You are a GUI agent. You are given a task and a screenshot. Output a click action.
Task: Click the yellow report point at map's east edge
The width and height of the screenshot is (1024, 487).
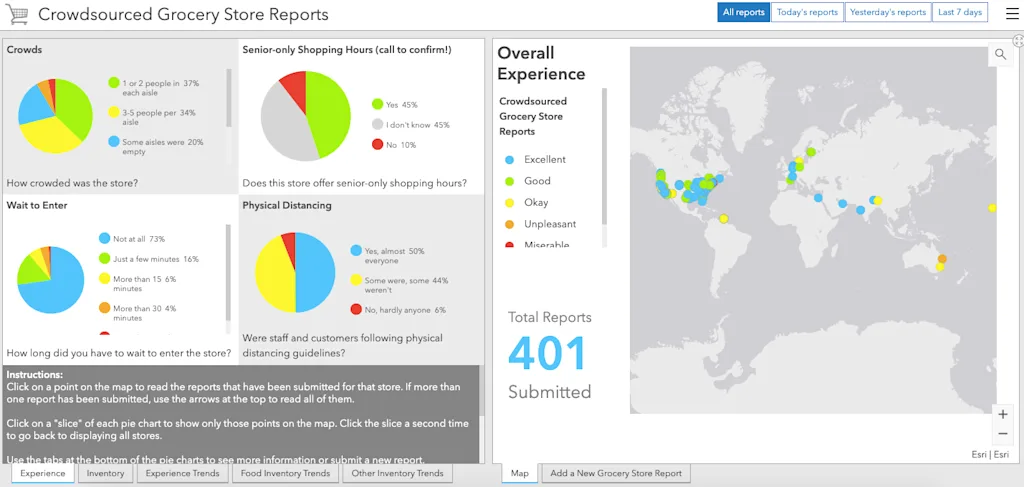coord(993,208)
